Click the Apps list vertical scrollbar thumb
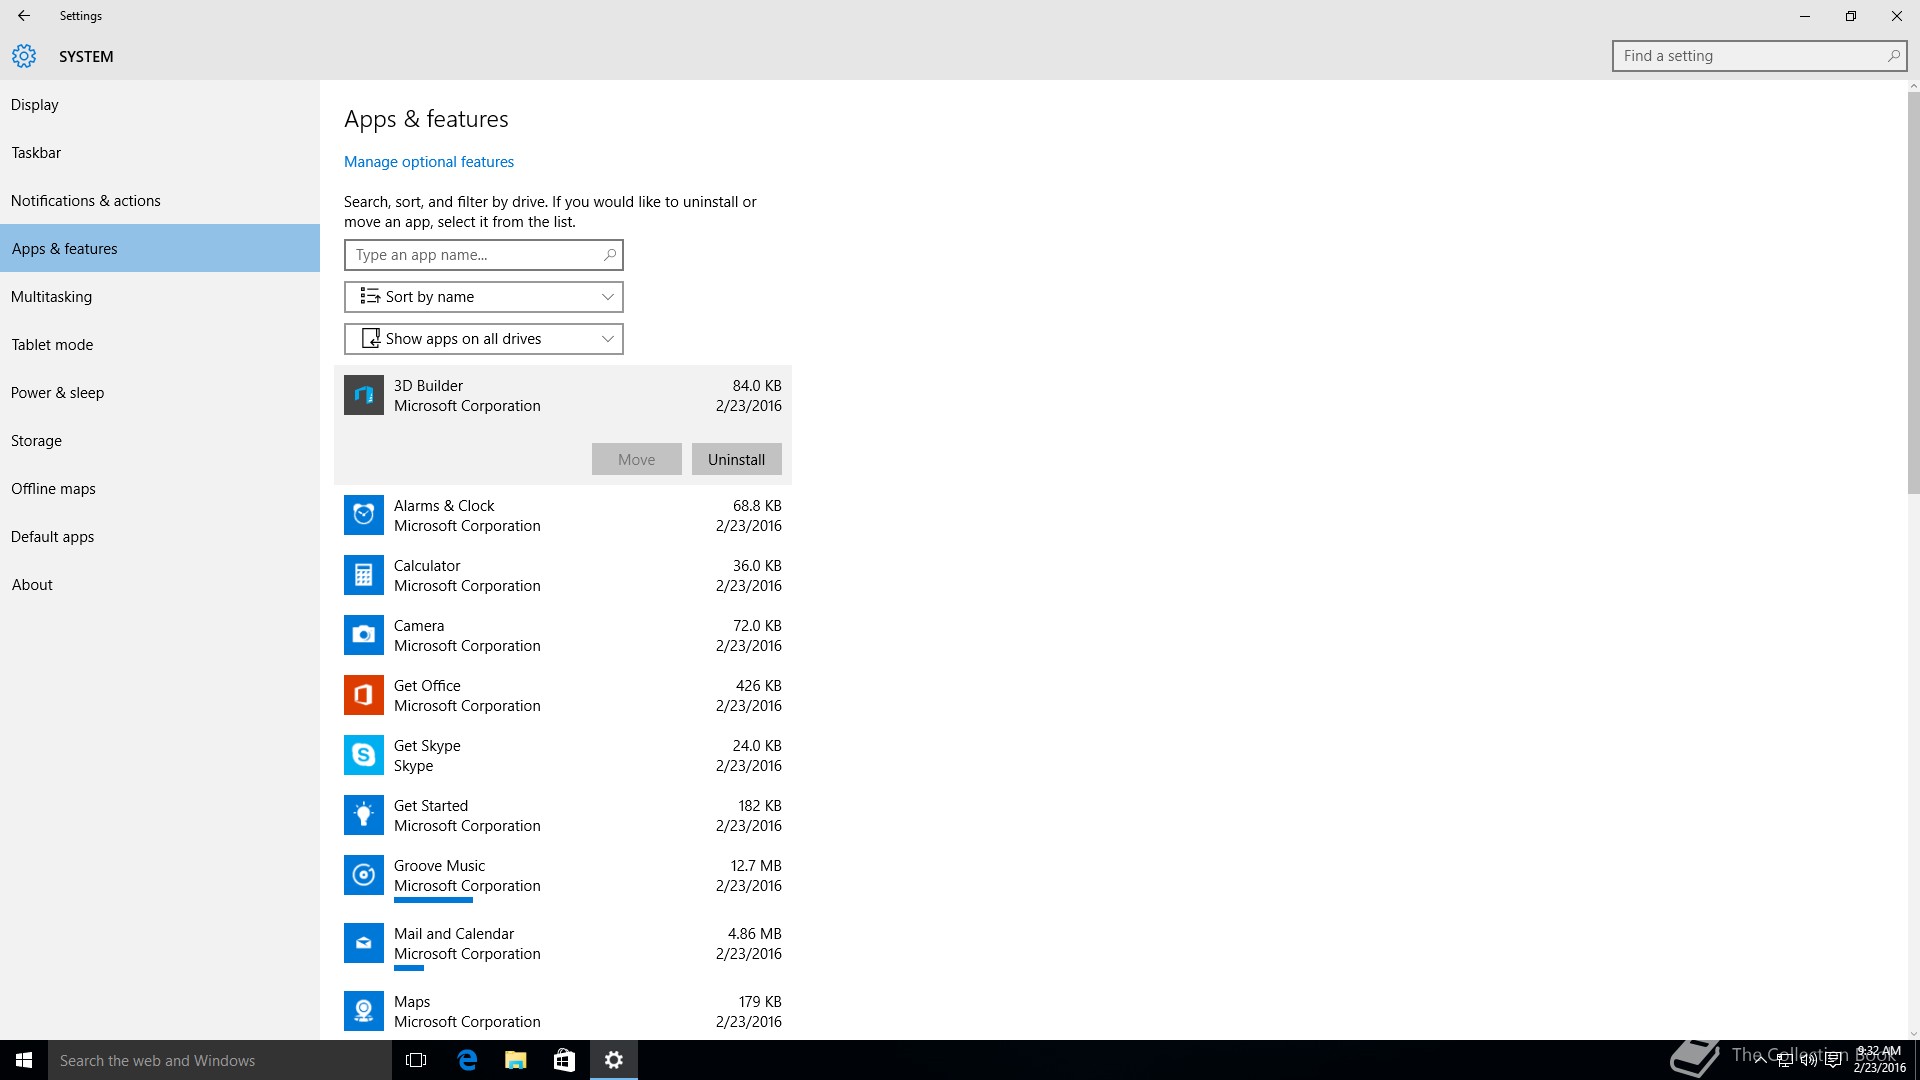This screenshot has height=1080, width=1920. tap(1913, 294)
